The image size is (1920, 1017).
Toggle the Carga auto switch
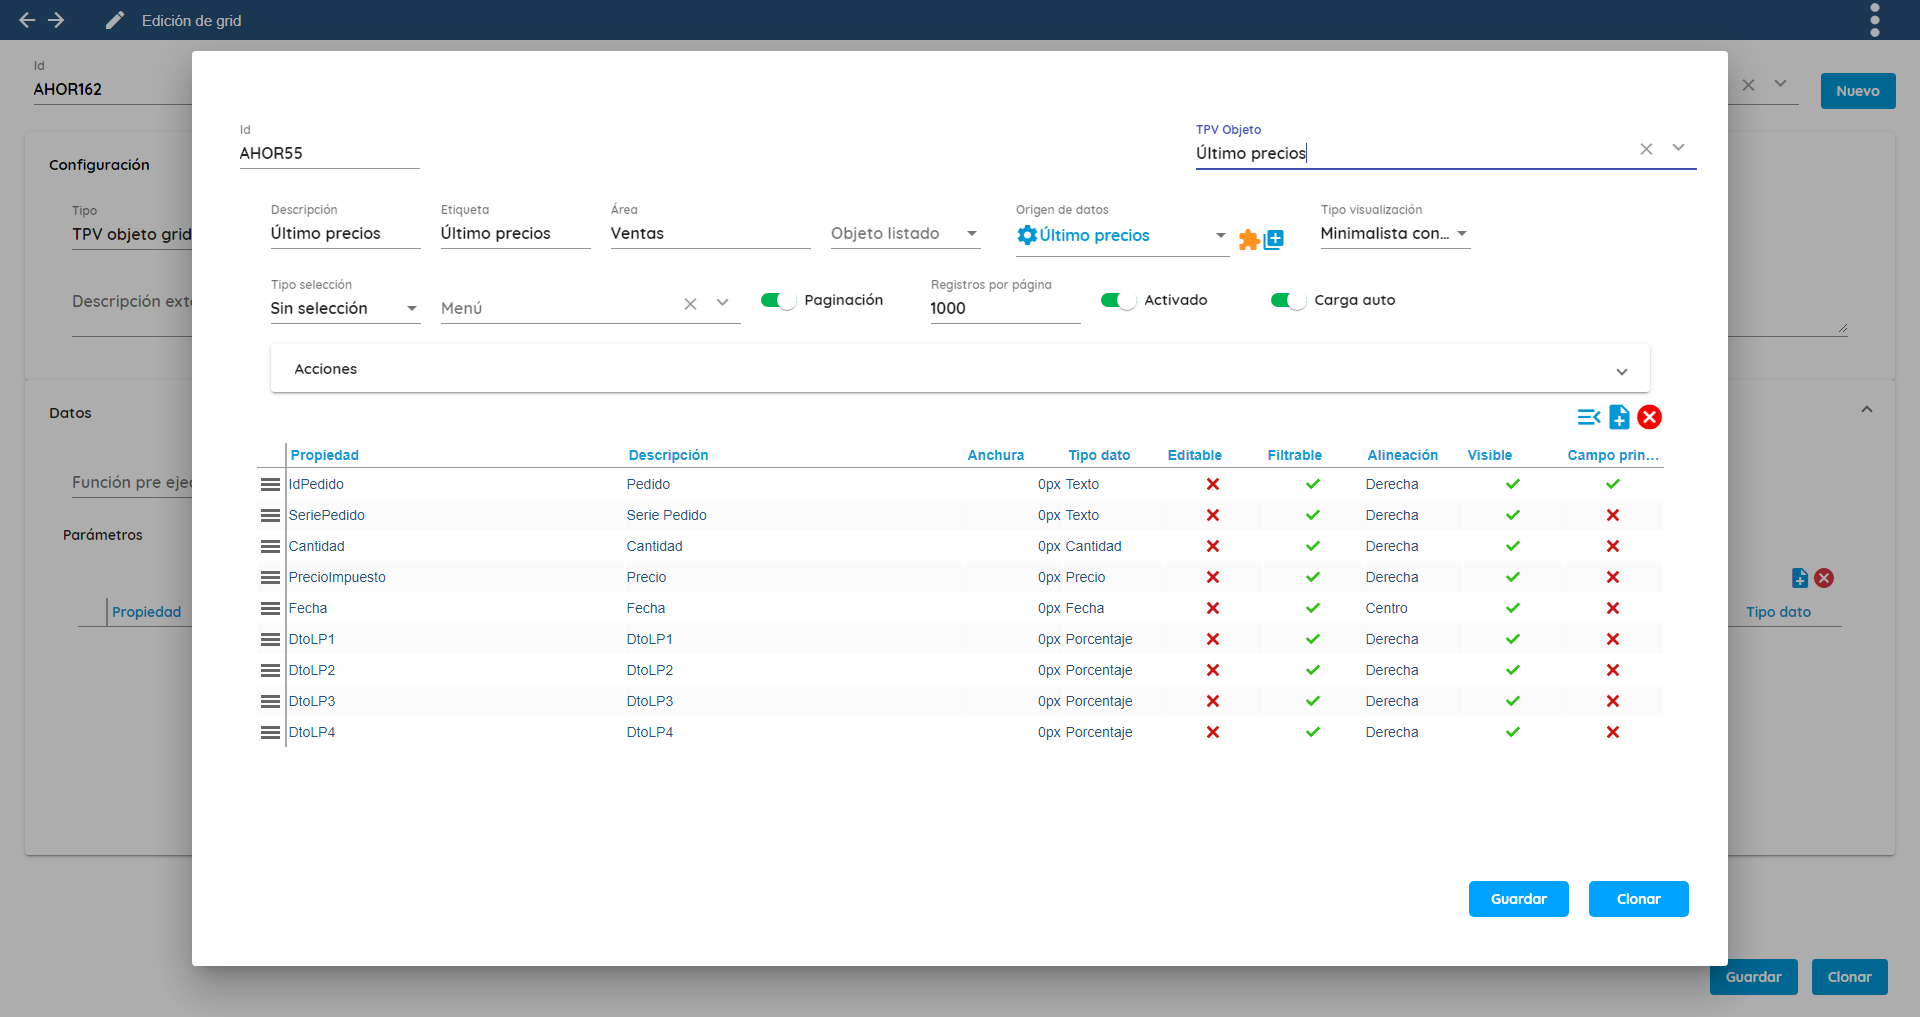[x=1288, y=300]
